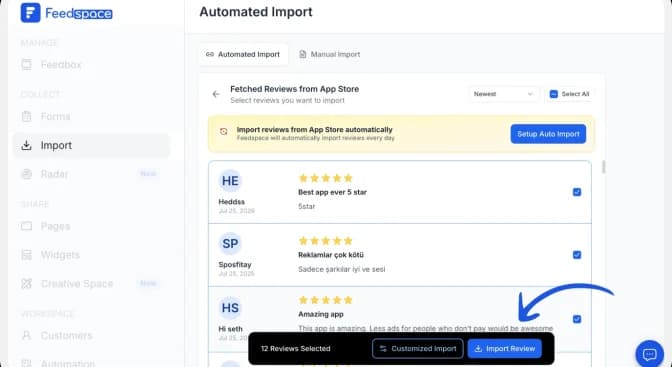Click the Widgets icon in sidebar
Viewport: 672px width, 367px height.
pyautogui.click(x=27, y=255)
